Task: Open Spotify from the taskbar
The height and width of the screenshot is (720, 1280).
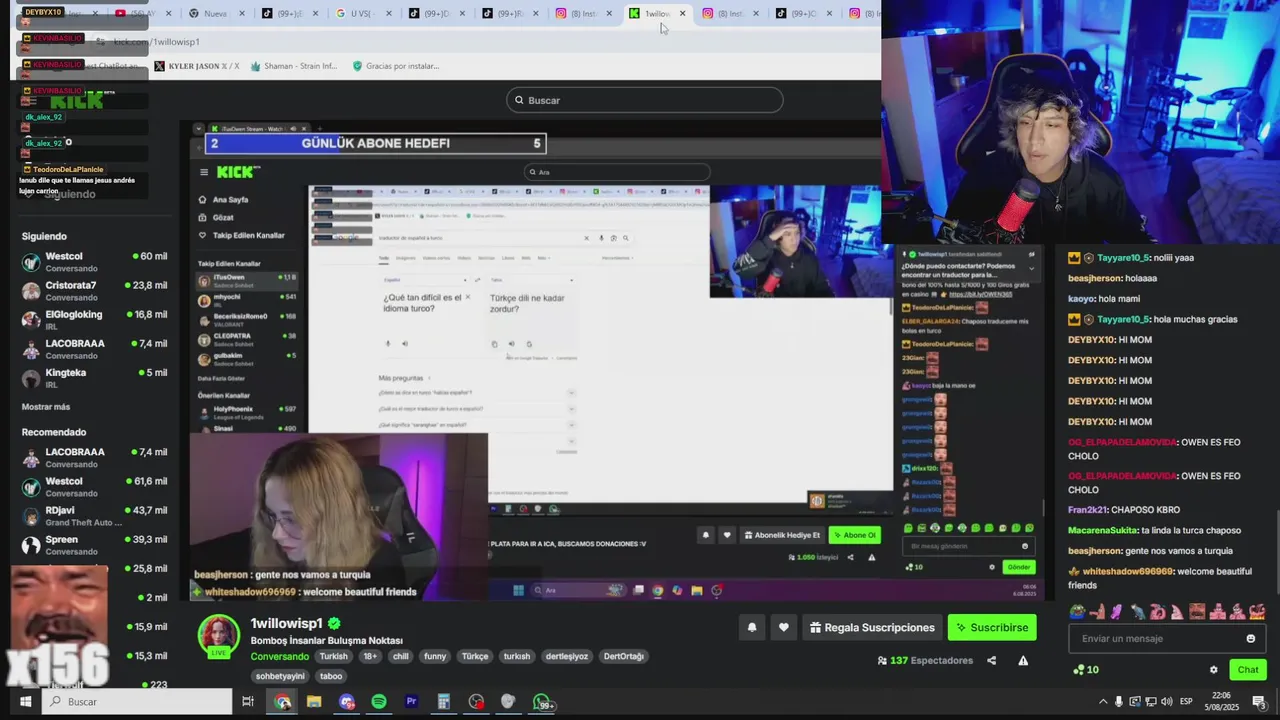Action: [x=379, y=702]
